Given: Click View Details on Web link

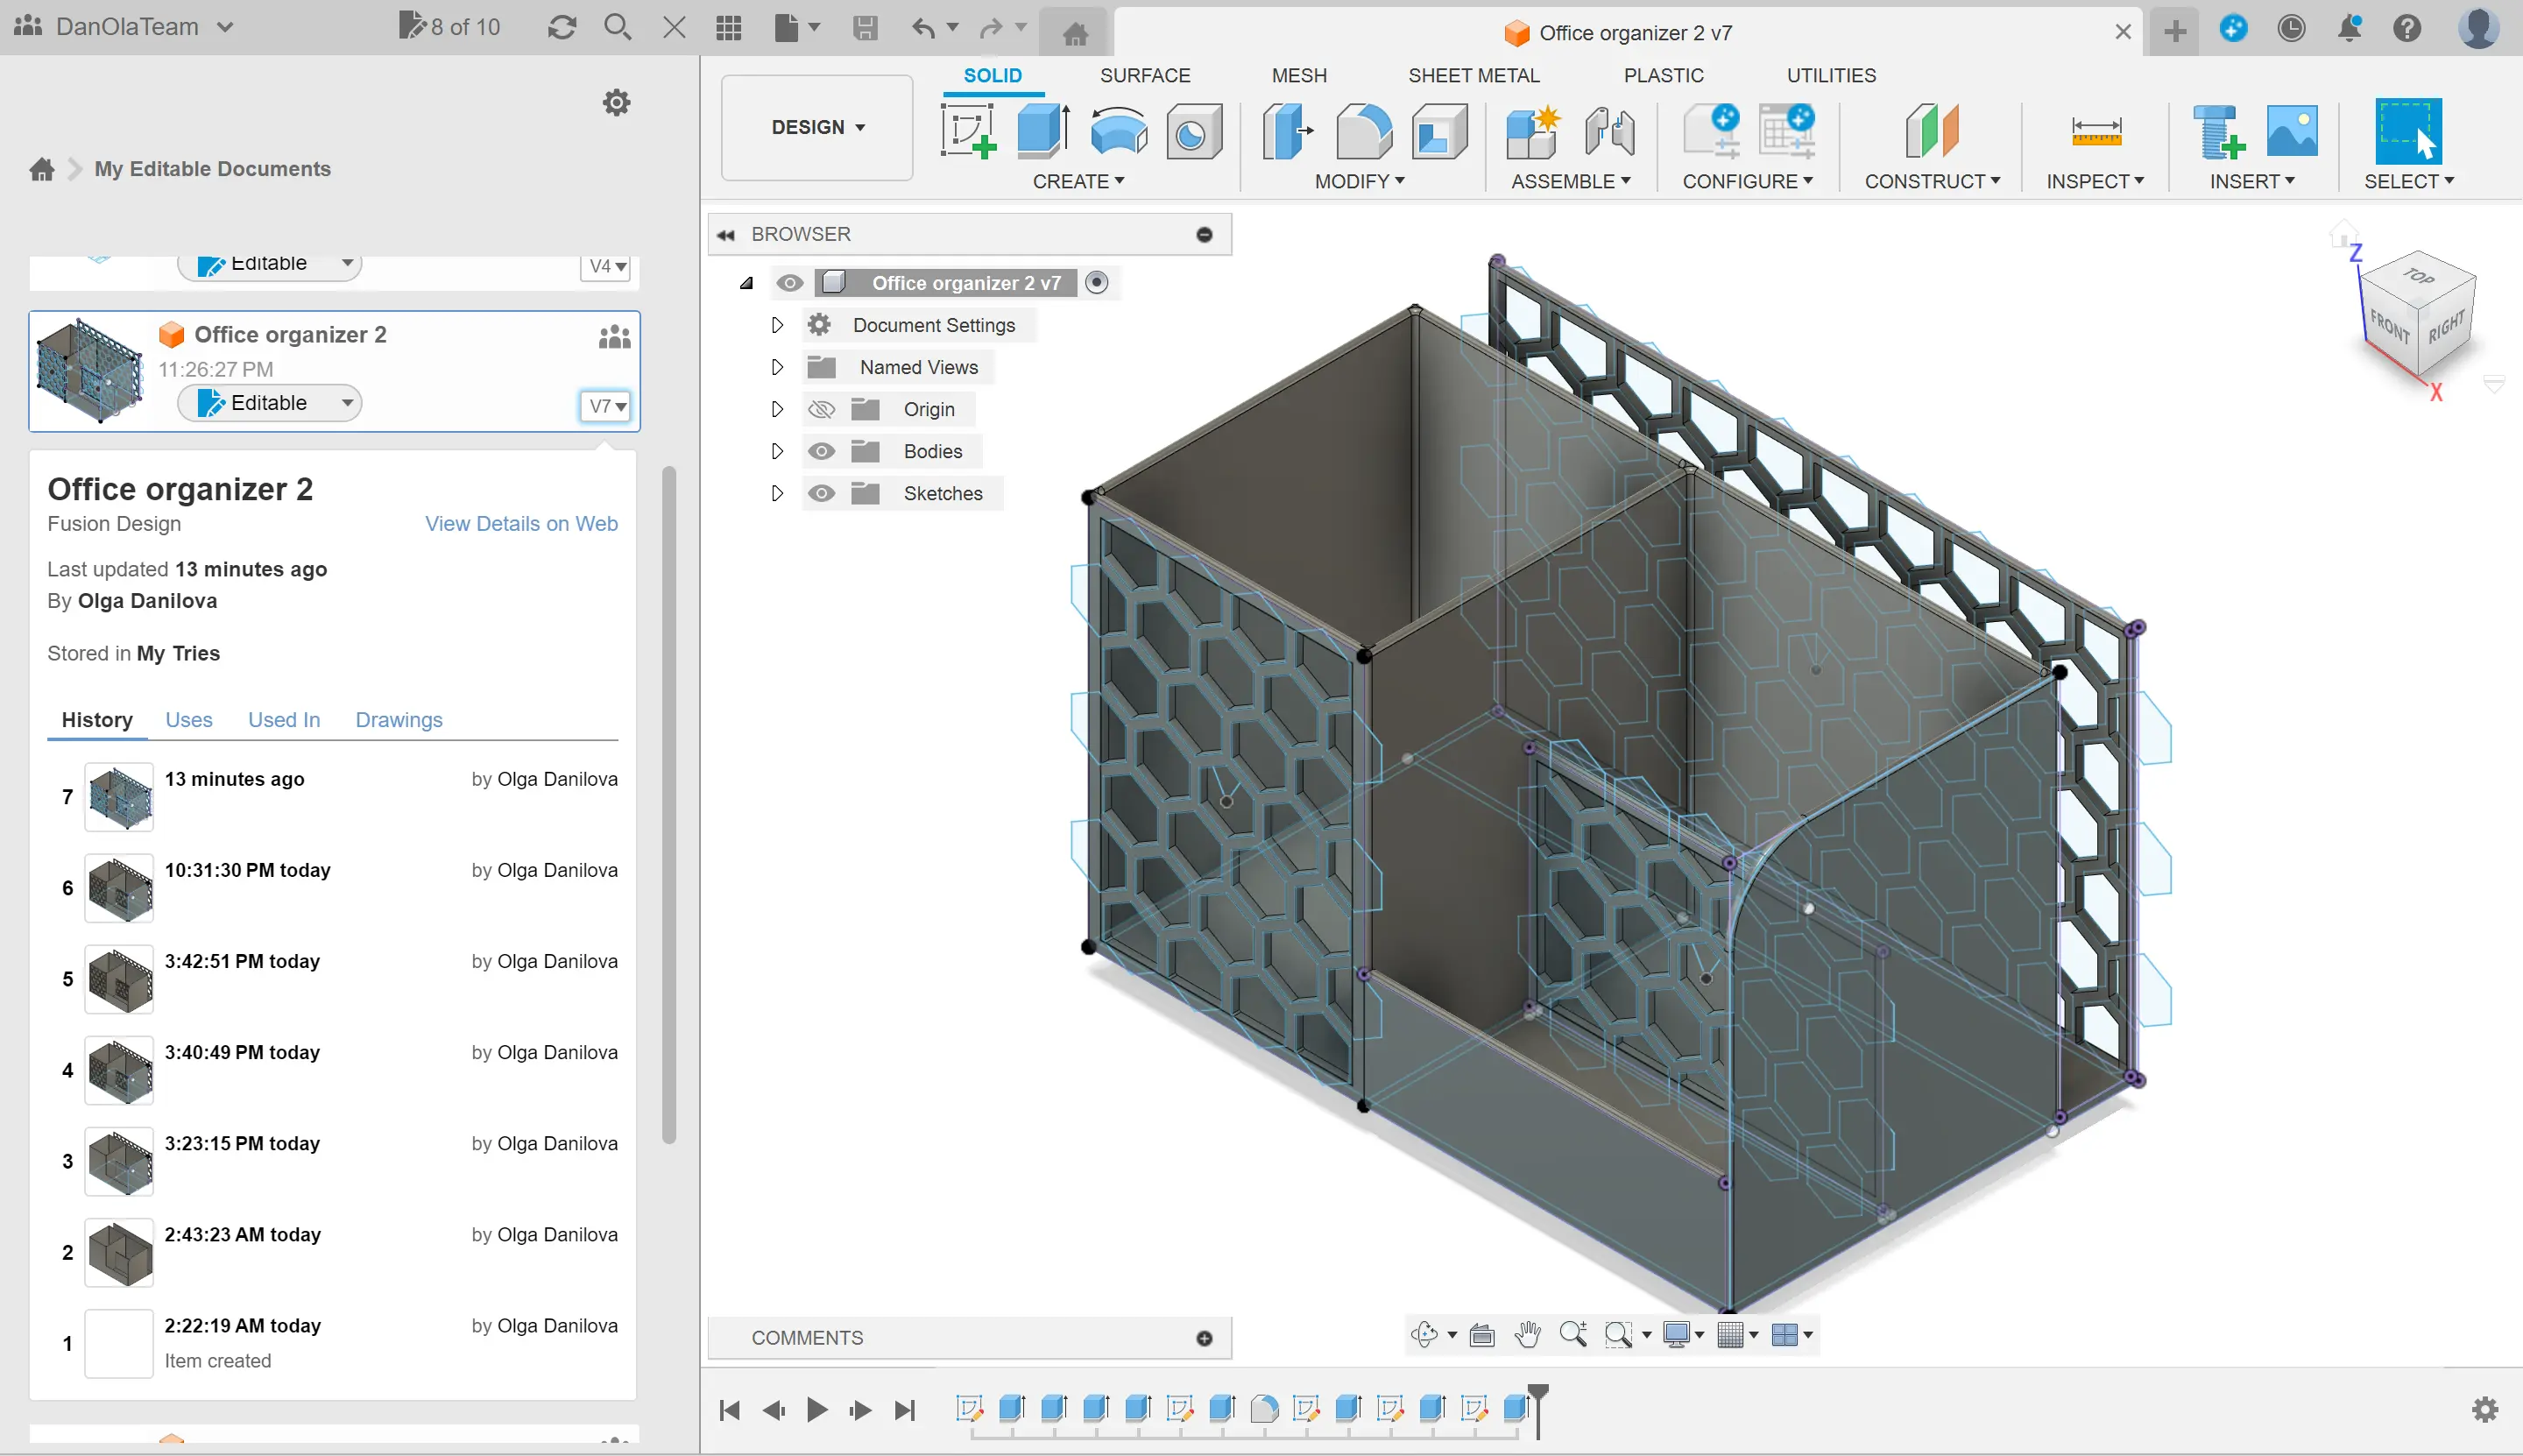Looking at the screenshot, I should [521, 523].
